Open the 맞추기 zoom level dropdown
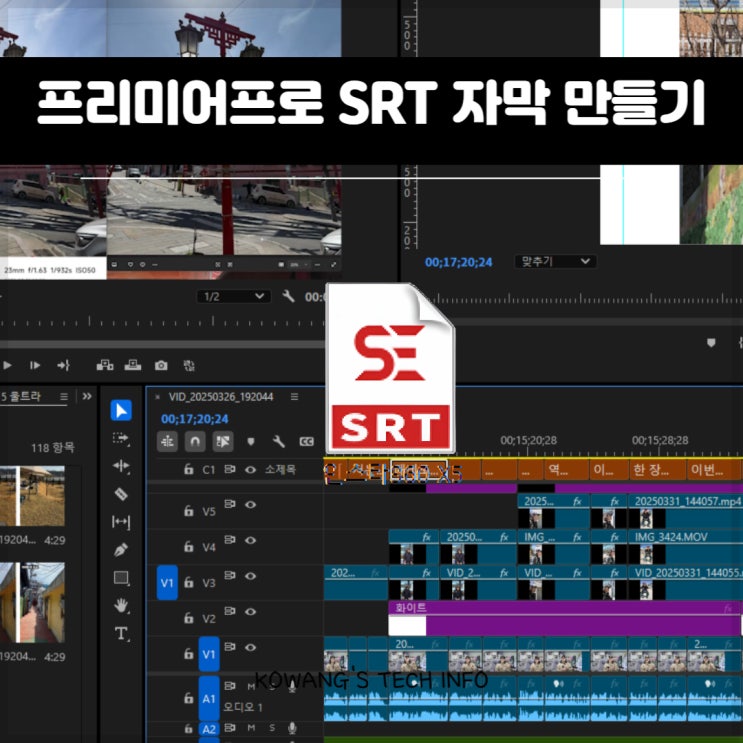Viewport: 743px width, 743px height. pos(555,261)
